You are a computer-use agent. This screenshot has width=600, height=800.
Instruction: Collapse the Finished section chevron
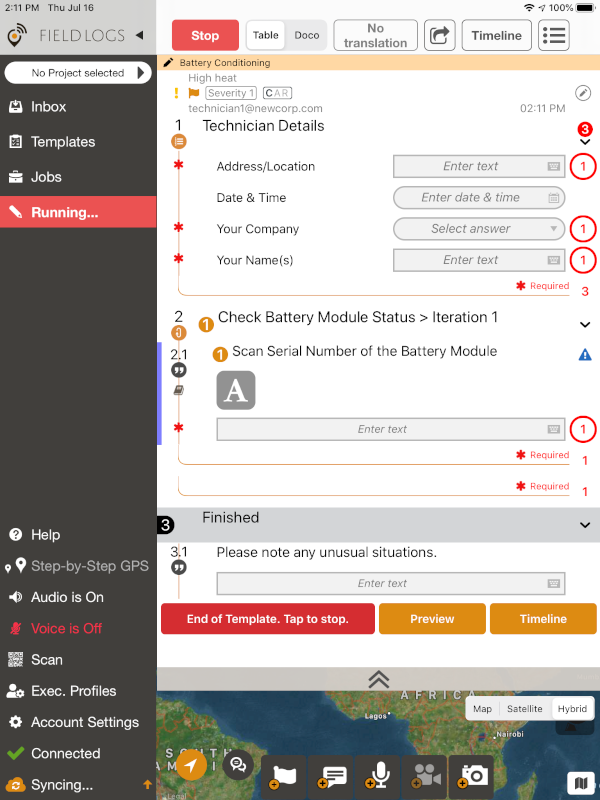585,524
